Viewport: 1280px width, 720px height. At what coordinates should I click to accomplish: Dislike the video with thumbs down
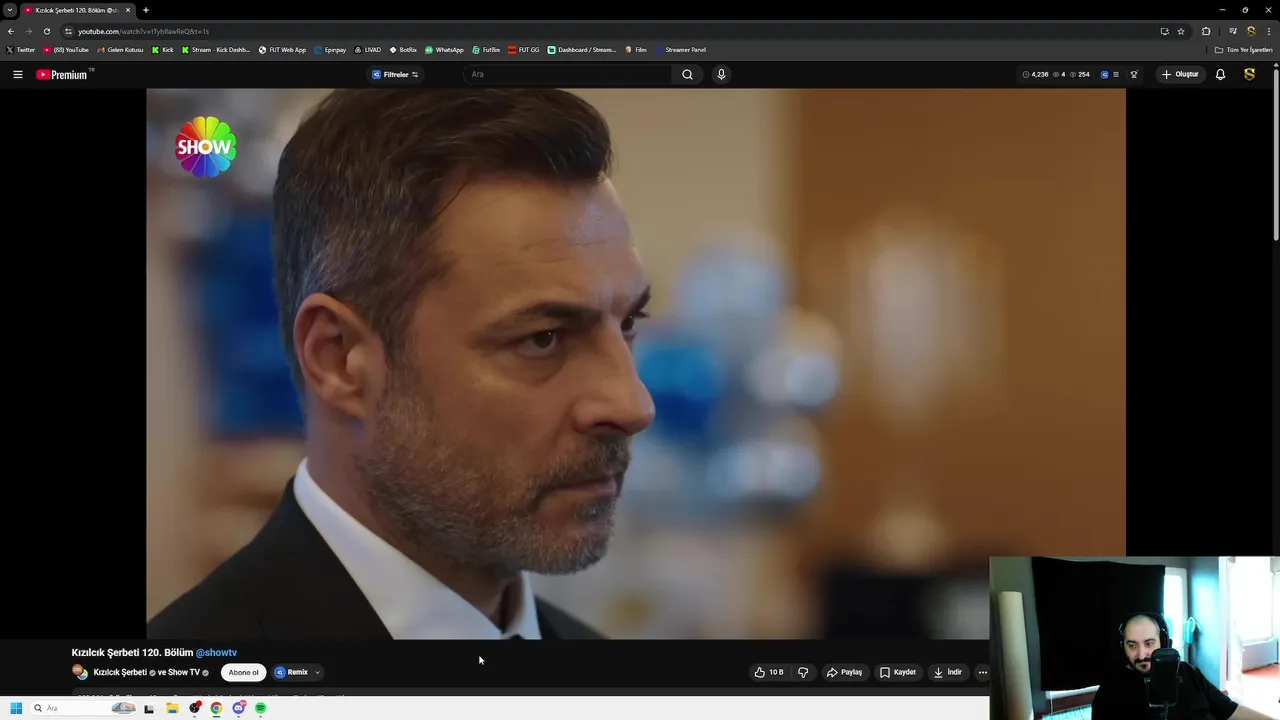(802, 672)
